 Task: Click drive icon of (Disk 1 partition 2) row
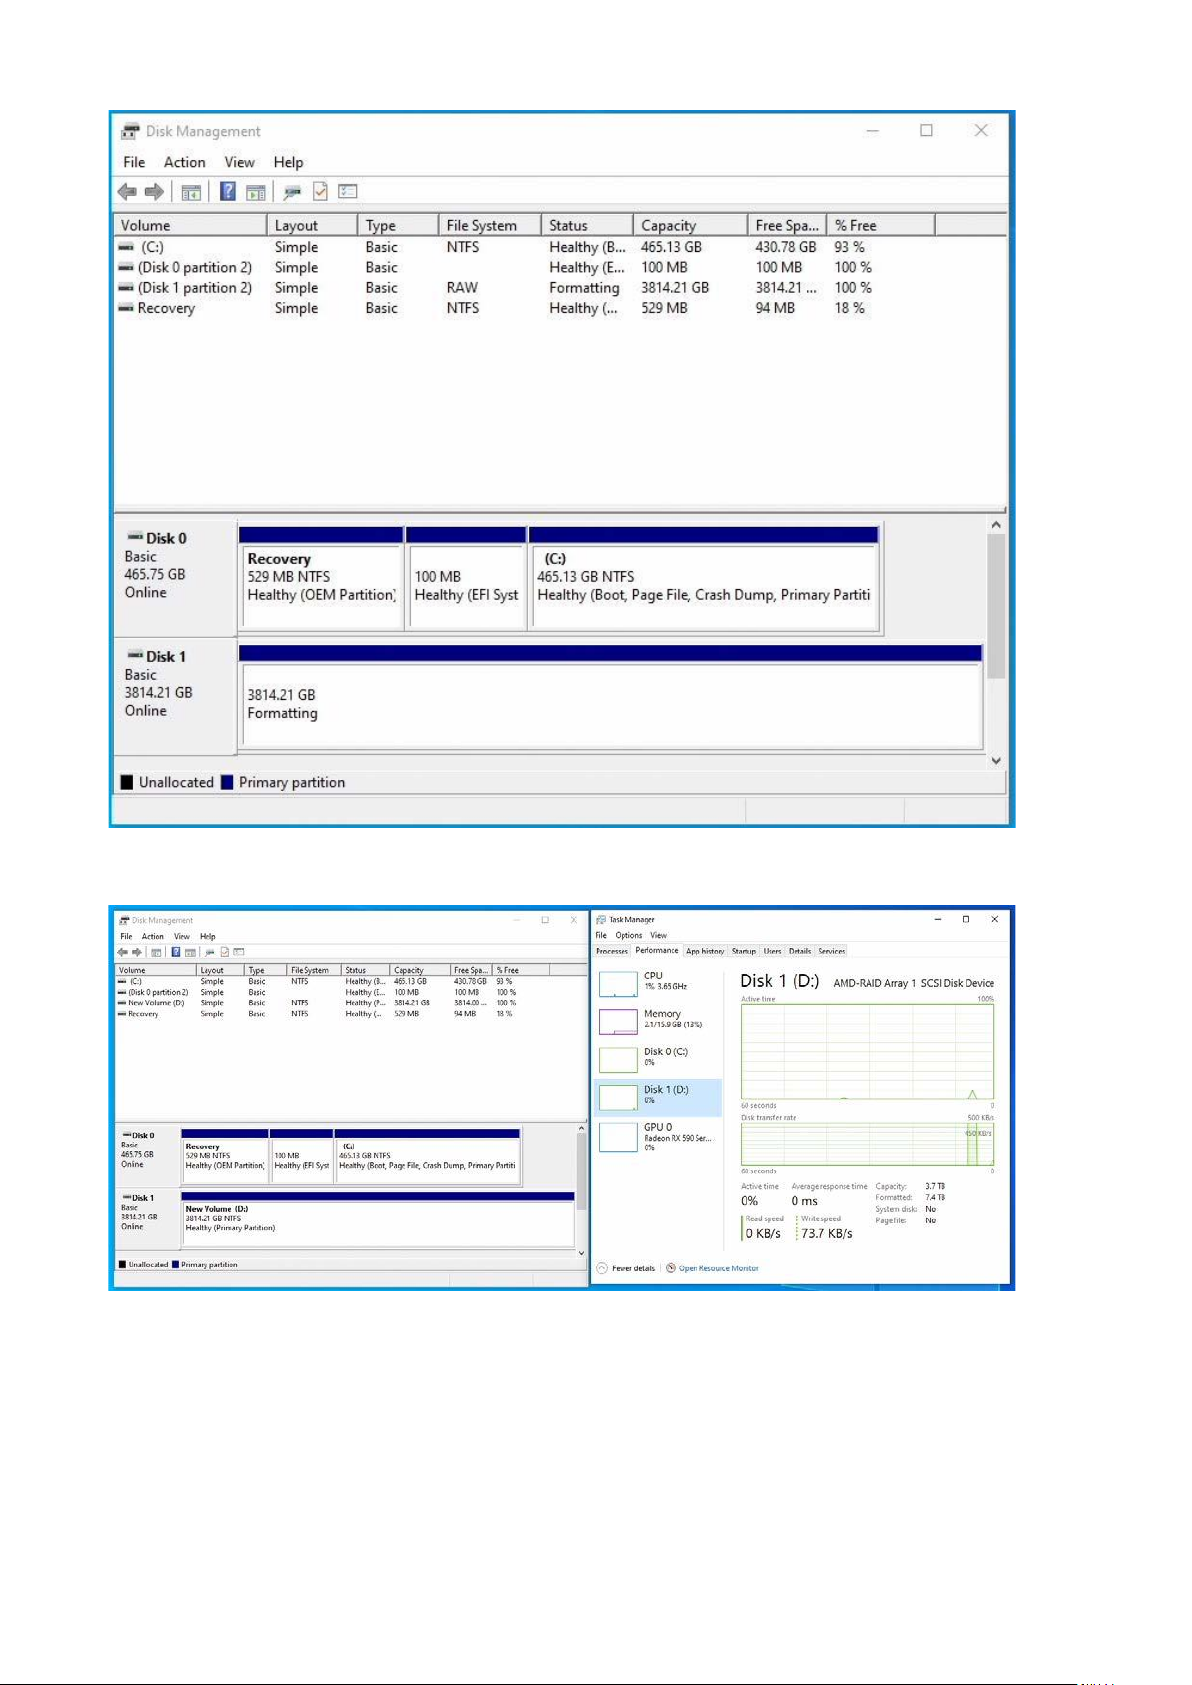126,288
